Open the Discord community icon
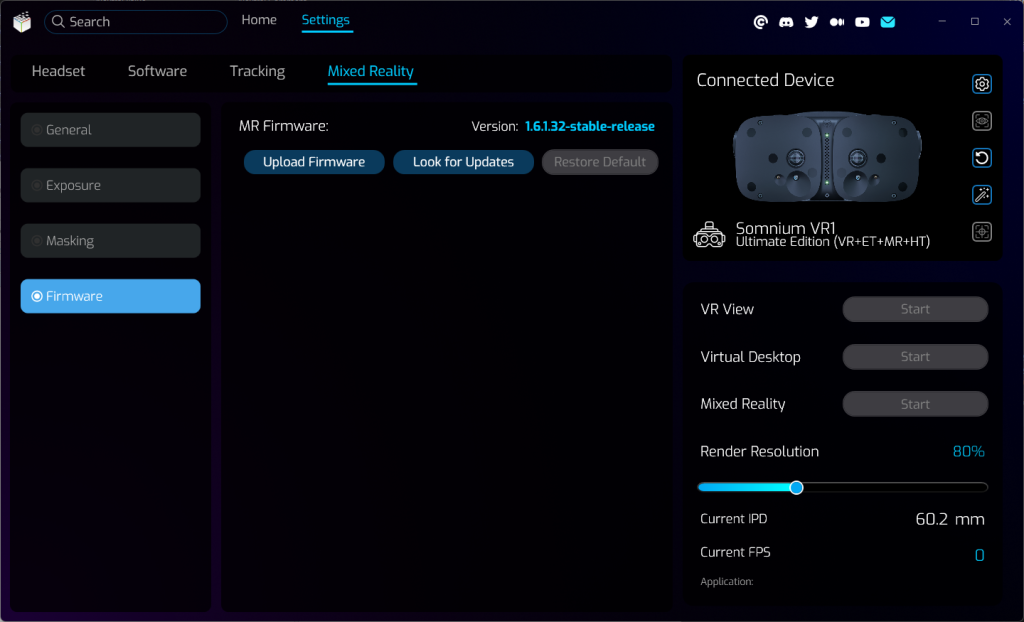Viewport: 1024px width, 622px height. [x=786, y=22]
